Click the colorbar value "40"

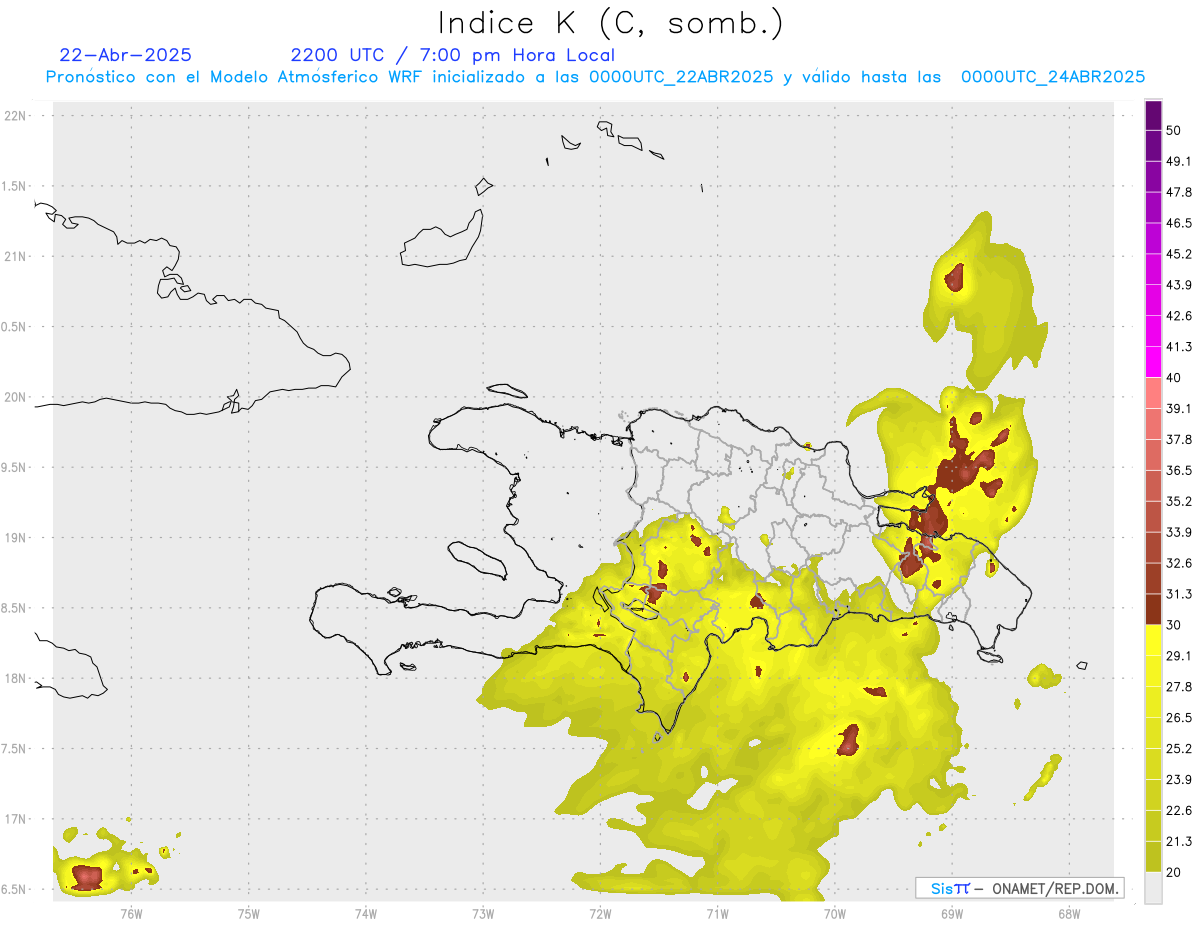pyautogui.click(x=1175, y=377)
